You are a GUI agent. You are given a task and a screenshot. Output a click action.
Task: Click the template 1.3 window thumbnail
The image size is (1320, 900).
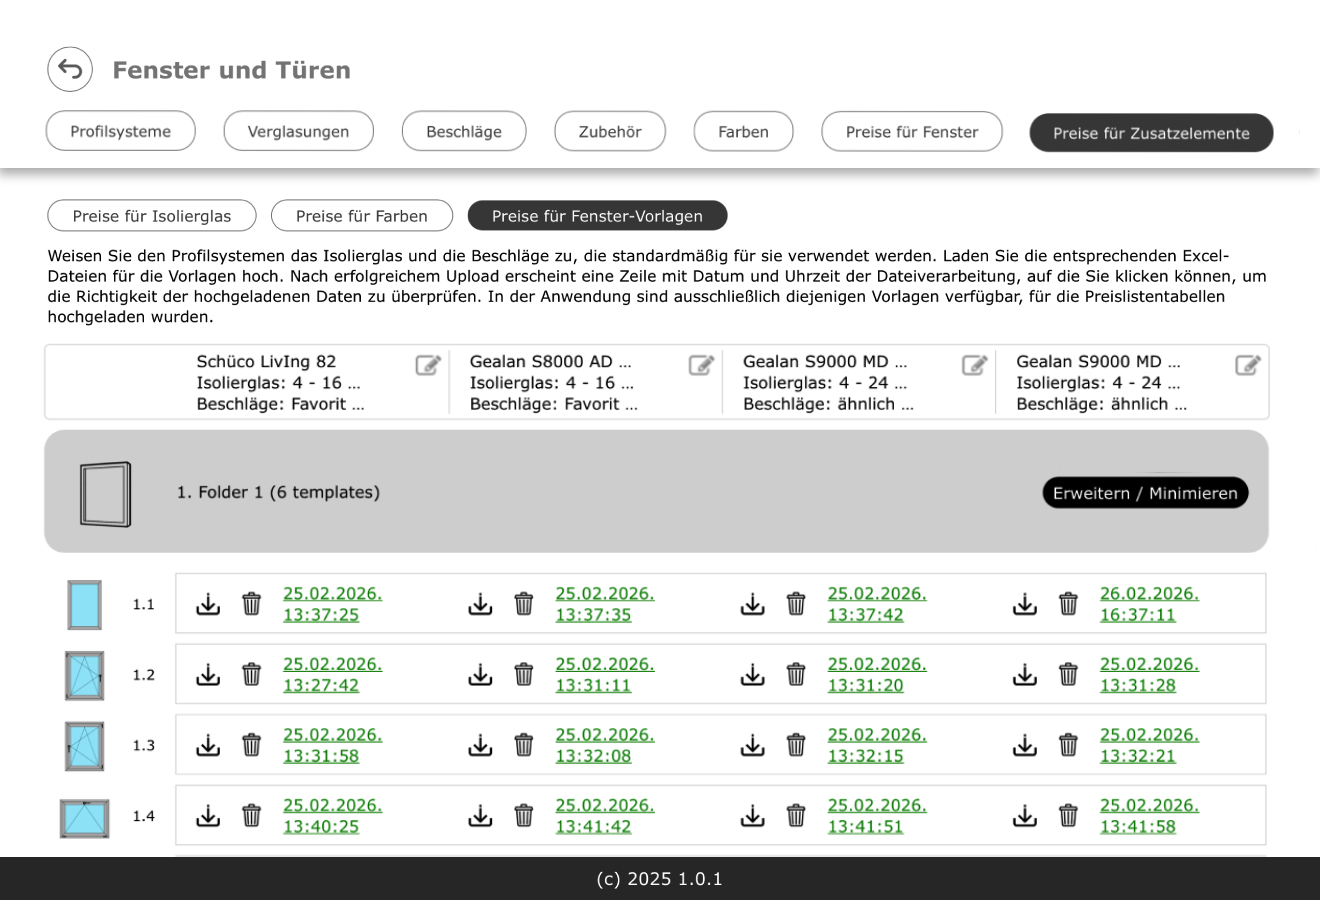(x=84, y=746)
